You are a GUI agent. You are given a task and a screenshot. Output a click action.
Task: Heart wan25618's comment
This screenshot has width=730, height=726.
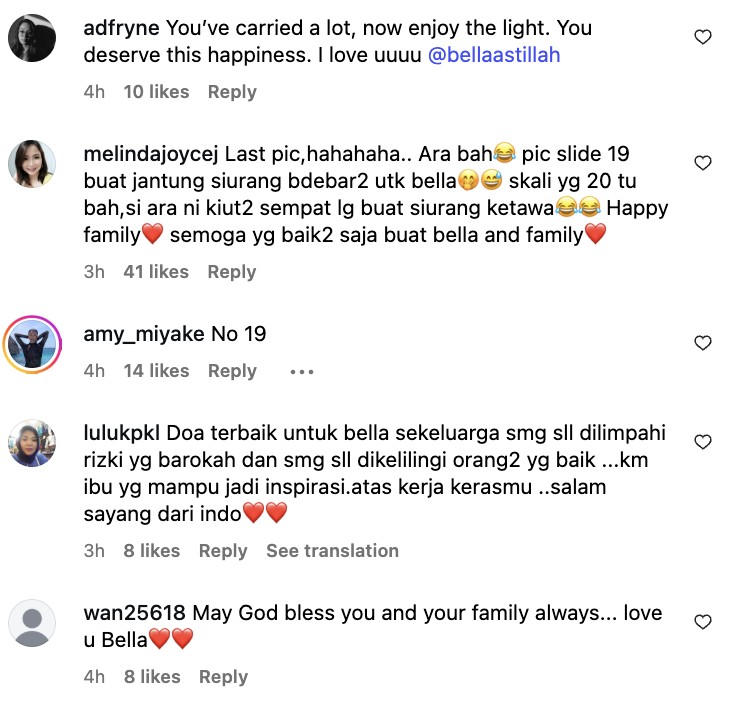(703, 622)
